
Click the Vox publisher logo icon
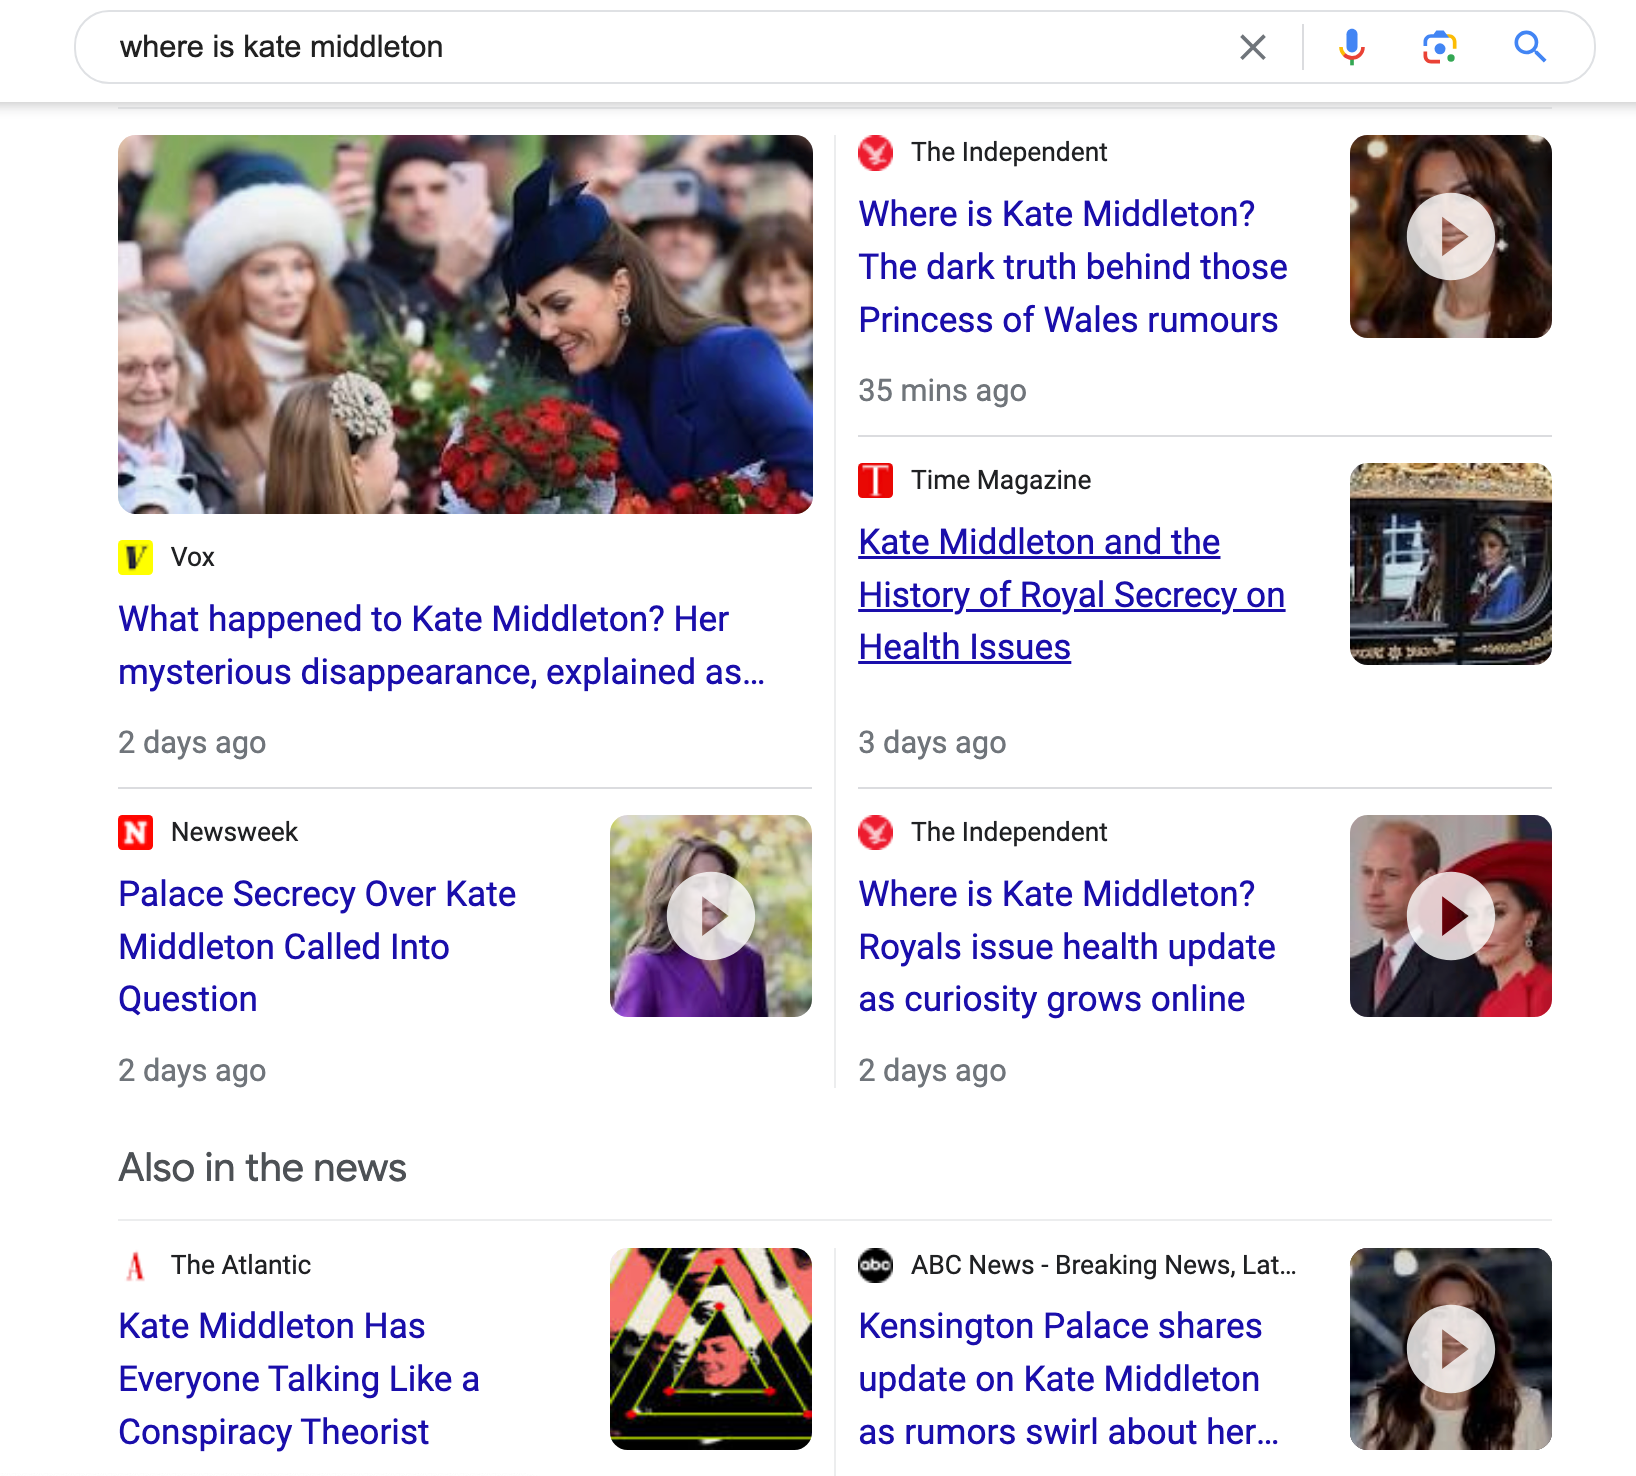pyautogui.click(x=135, y=557)
